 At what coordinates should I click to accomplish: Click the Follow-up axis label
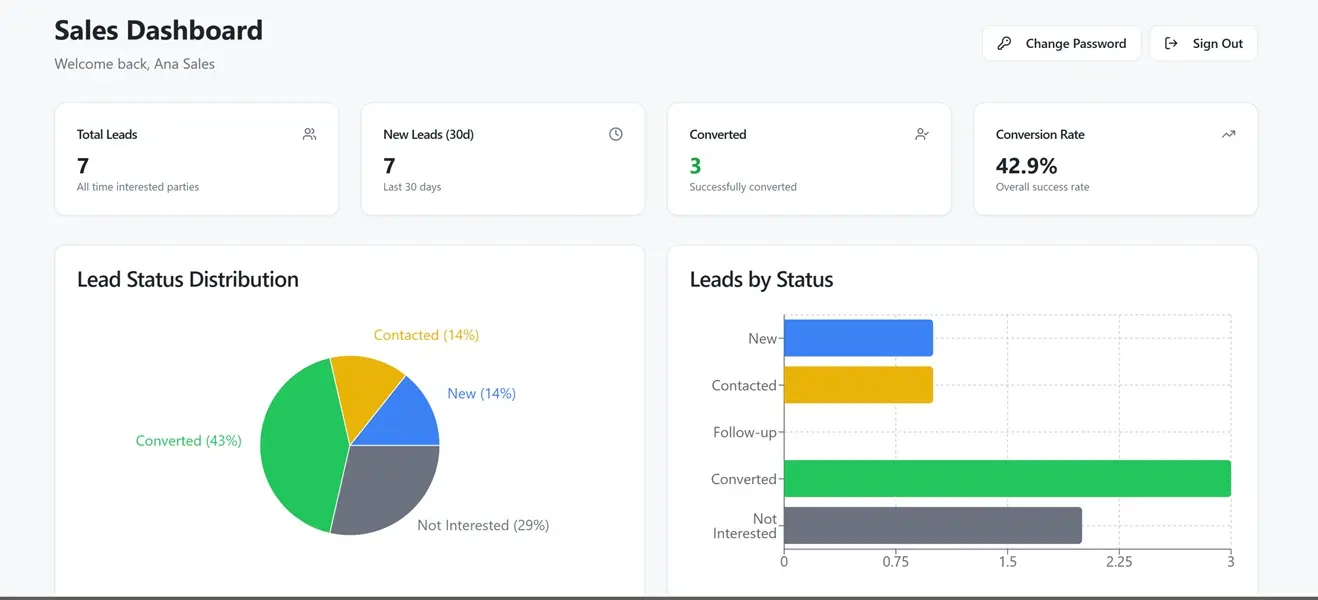tap(745, 432)
